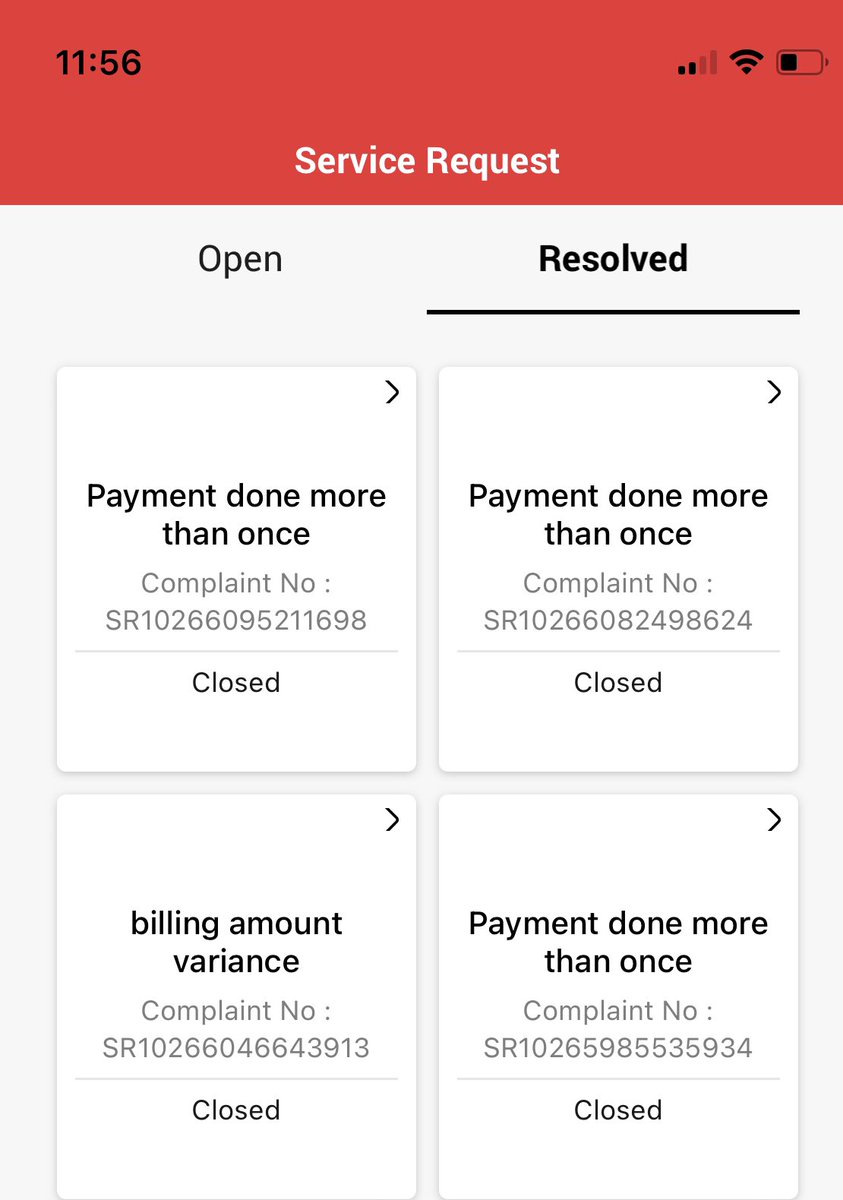Open the billing amount variance title
This screenshot has height=1200, width=843.
point(236,942)
